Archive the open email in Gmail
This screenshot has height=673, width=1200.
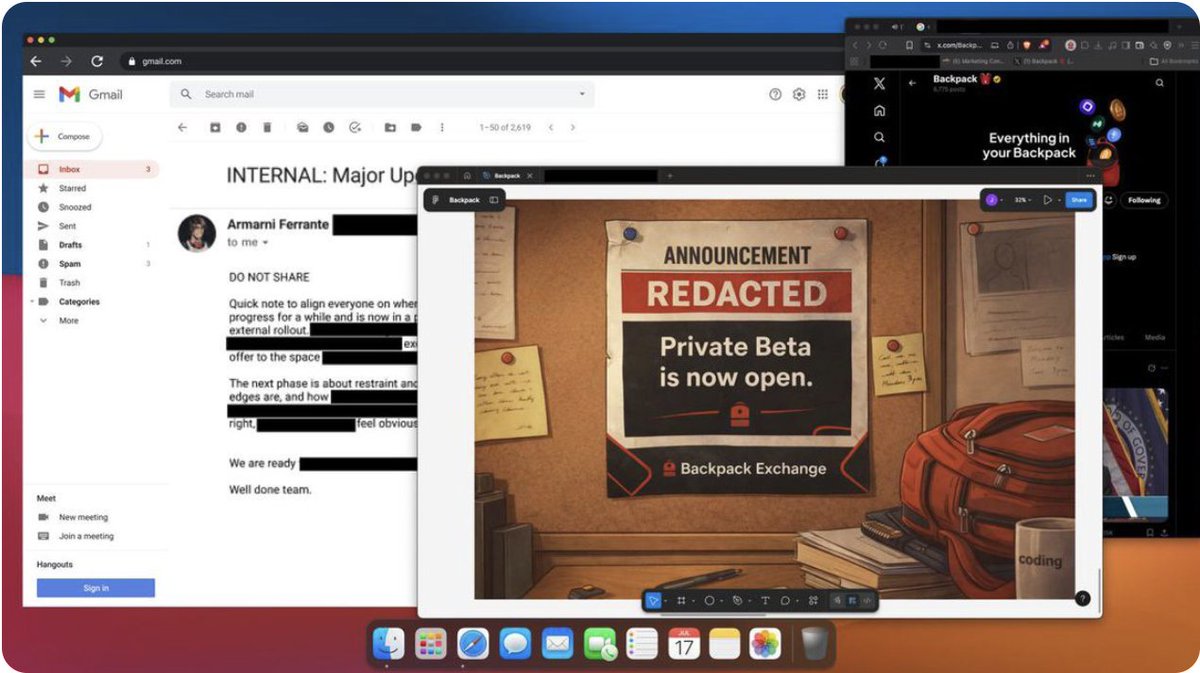tap(214, 127)
